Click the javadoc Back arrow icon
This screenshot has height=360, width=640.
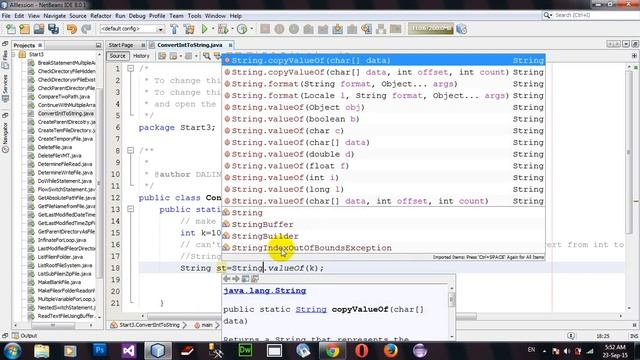coord(227,279)
